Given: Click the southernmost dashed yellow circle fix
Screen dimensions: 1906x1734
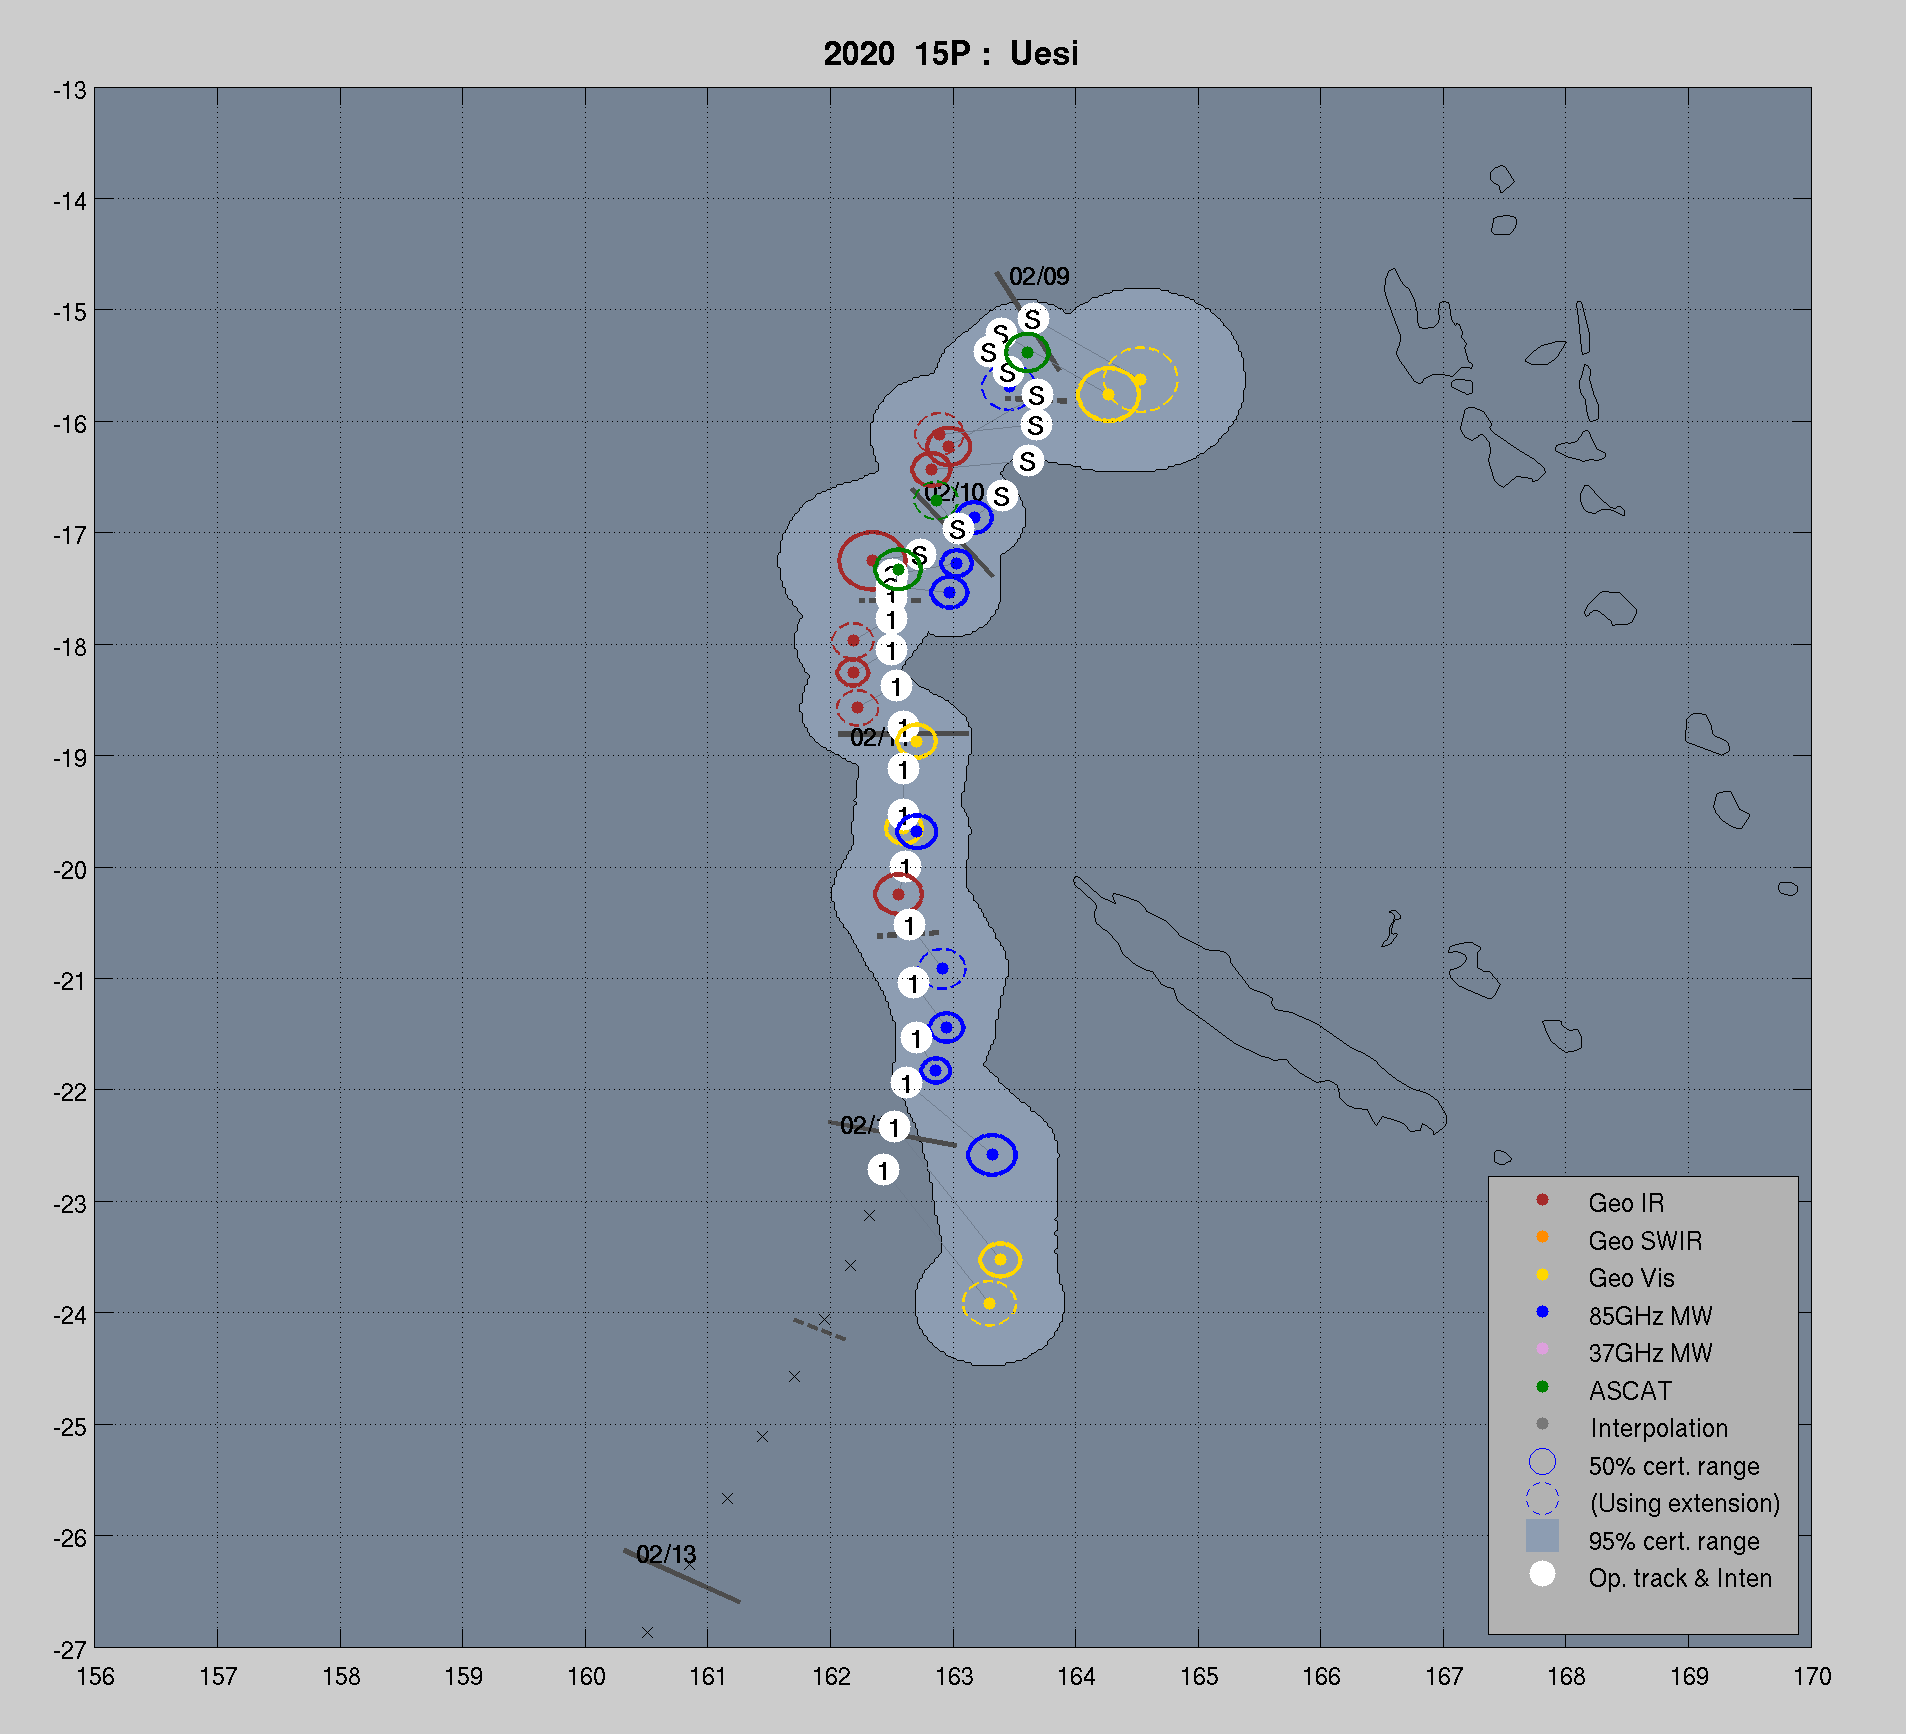Looking at the screenshot, I should pos(989,1304).
